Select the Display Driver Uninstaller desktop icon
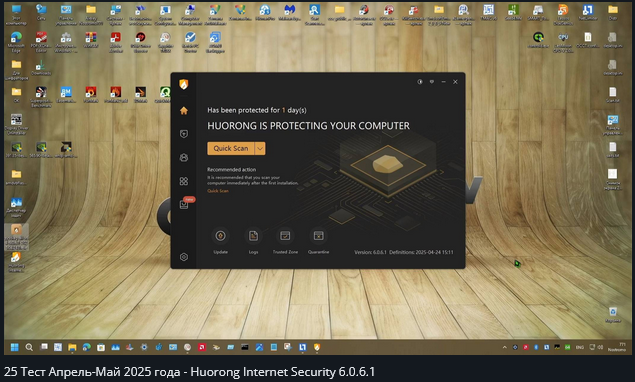 [16, 124]
